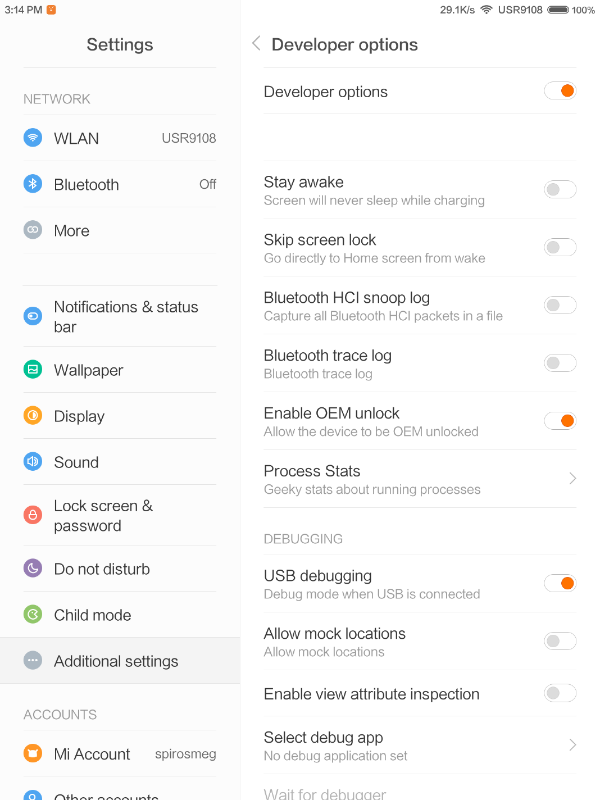Turn off the main Developer options switch

[560, 91]
